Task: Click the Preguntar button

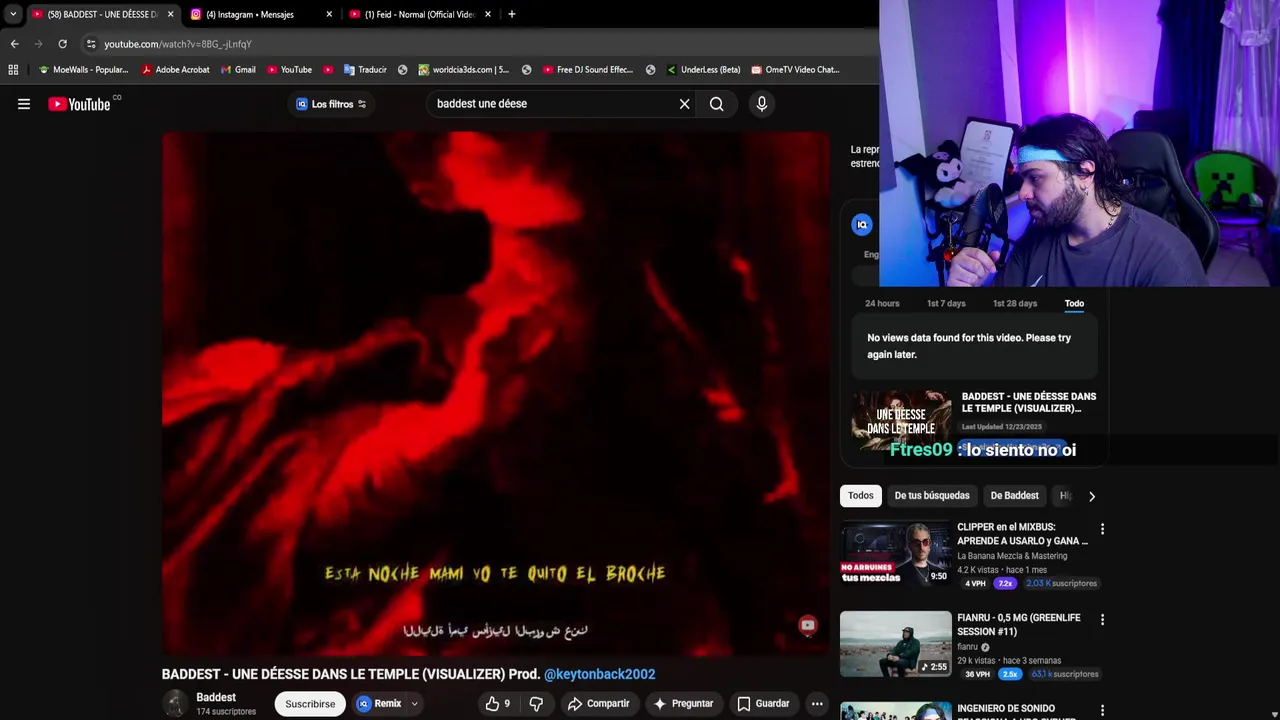Action: (x=682, y=704)
